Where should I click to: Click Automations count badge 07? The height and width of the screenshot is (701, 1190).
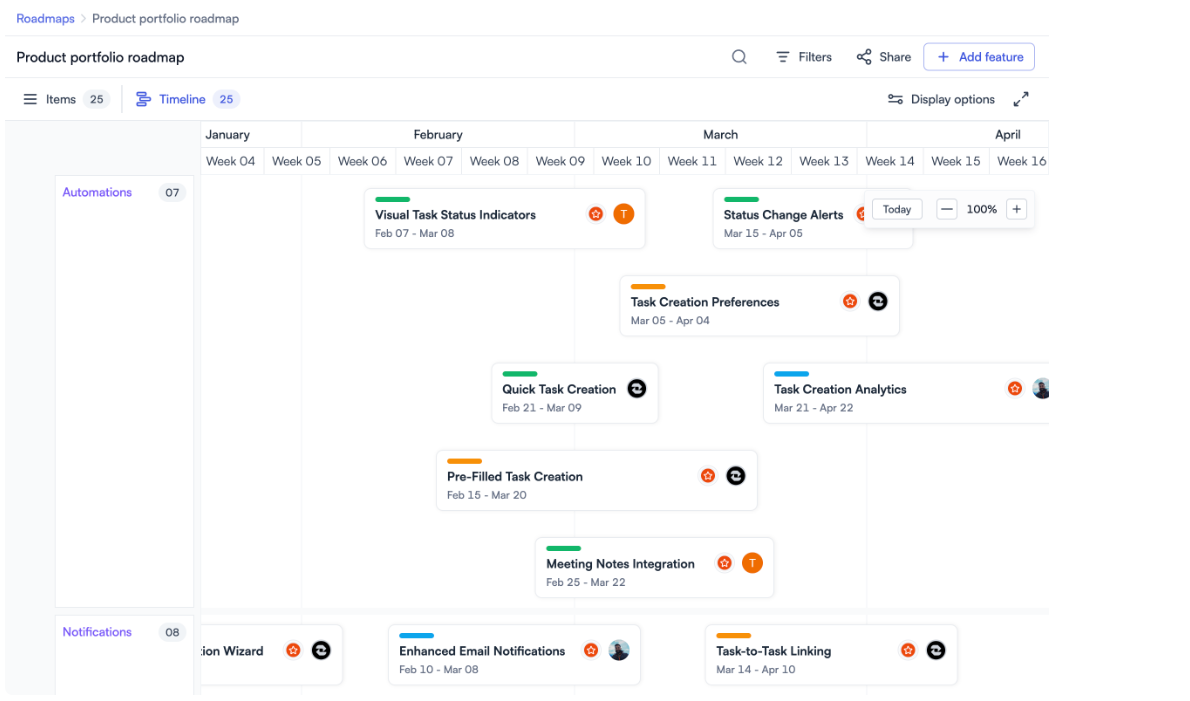pyautogui.click(x=172, y=193)
